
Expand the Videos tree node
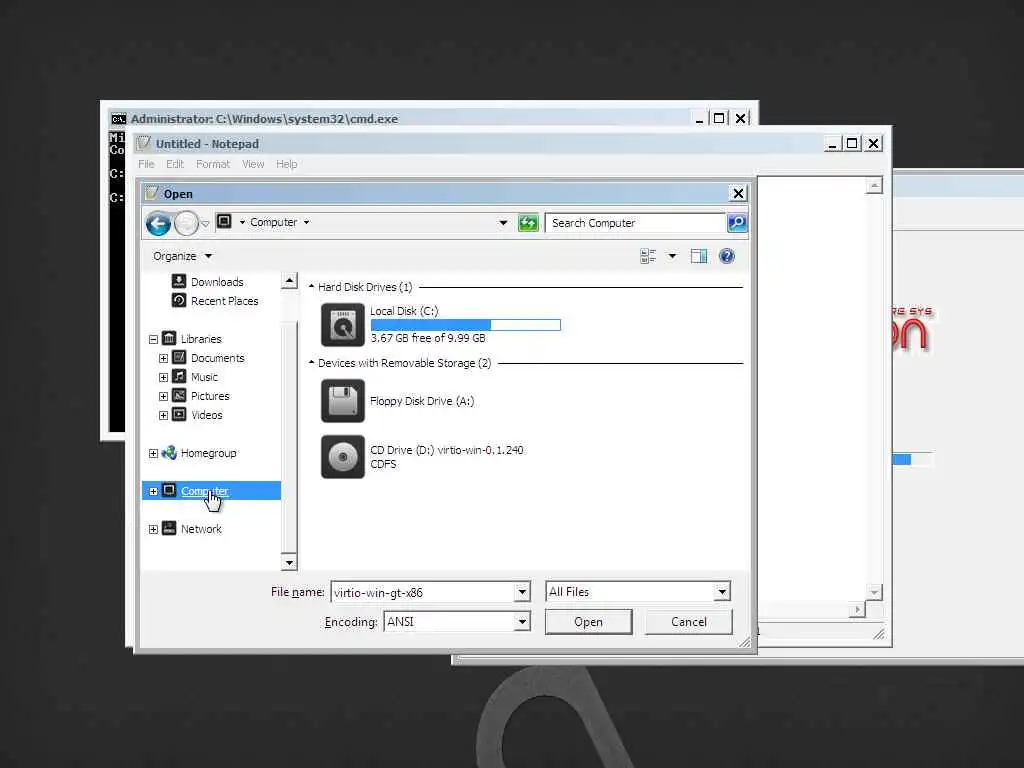pos(163,415)
